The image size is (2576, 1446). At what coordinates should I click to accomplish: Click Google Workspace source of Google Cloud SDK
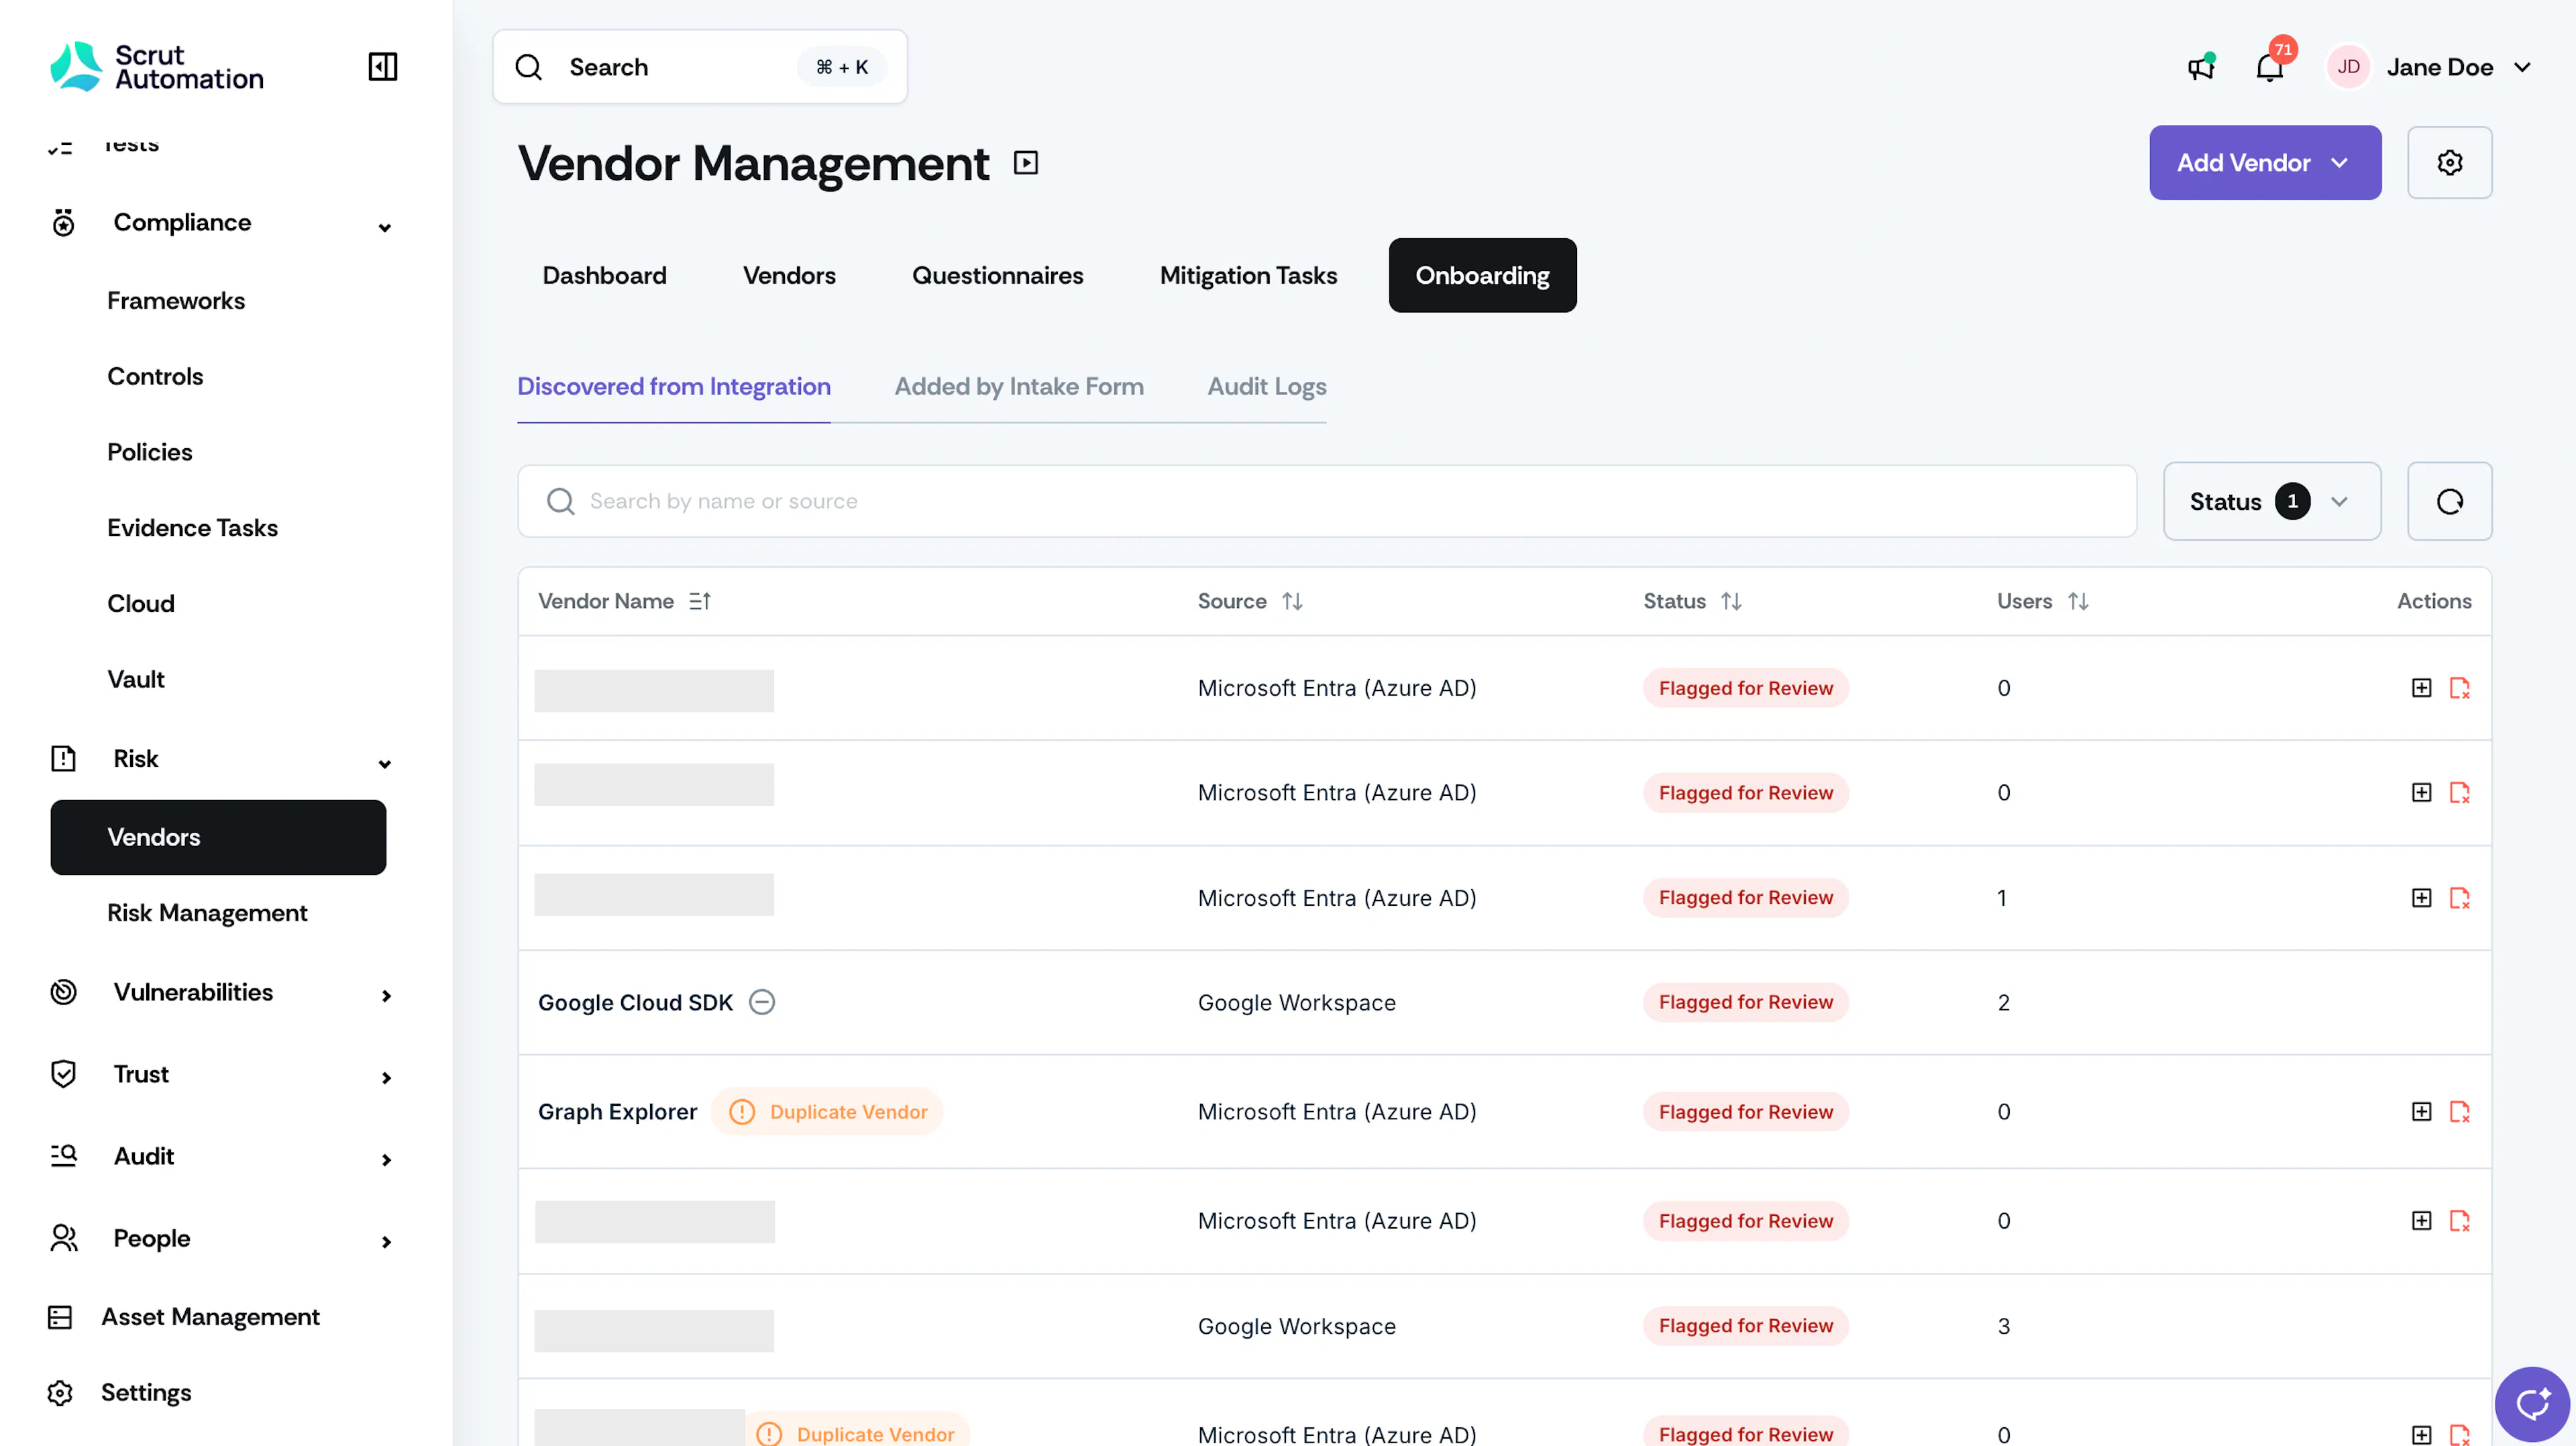click(1296, 1002)
